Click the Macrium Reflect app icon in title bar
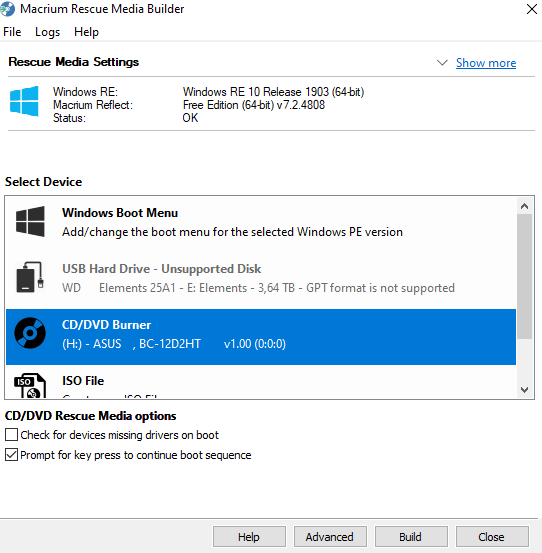This screenshot has height=553, width=542. [x=7, y=9]
